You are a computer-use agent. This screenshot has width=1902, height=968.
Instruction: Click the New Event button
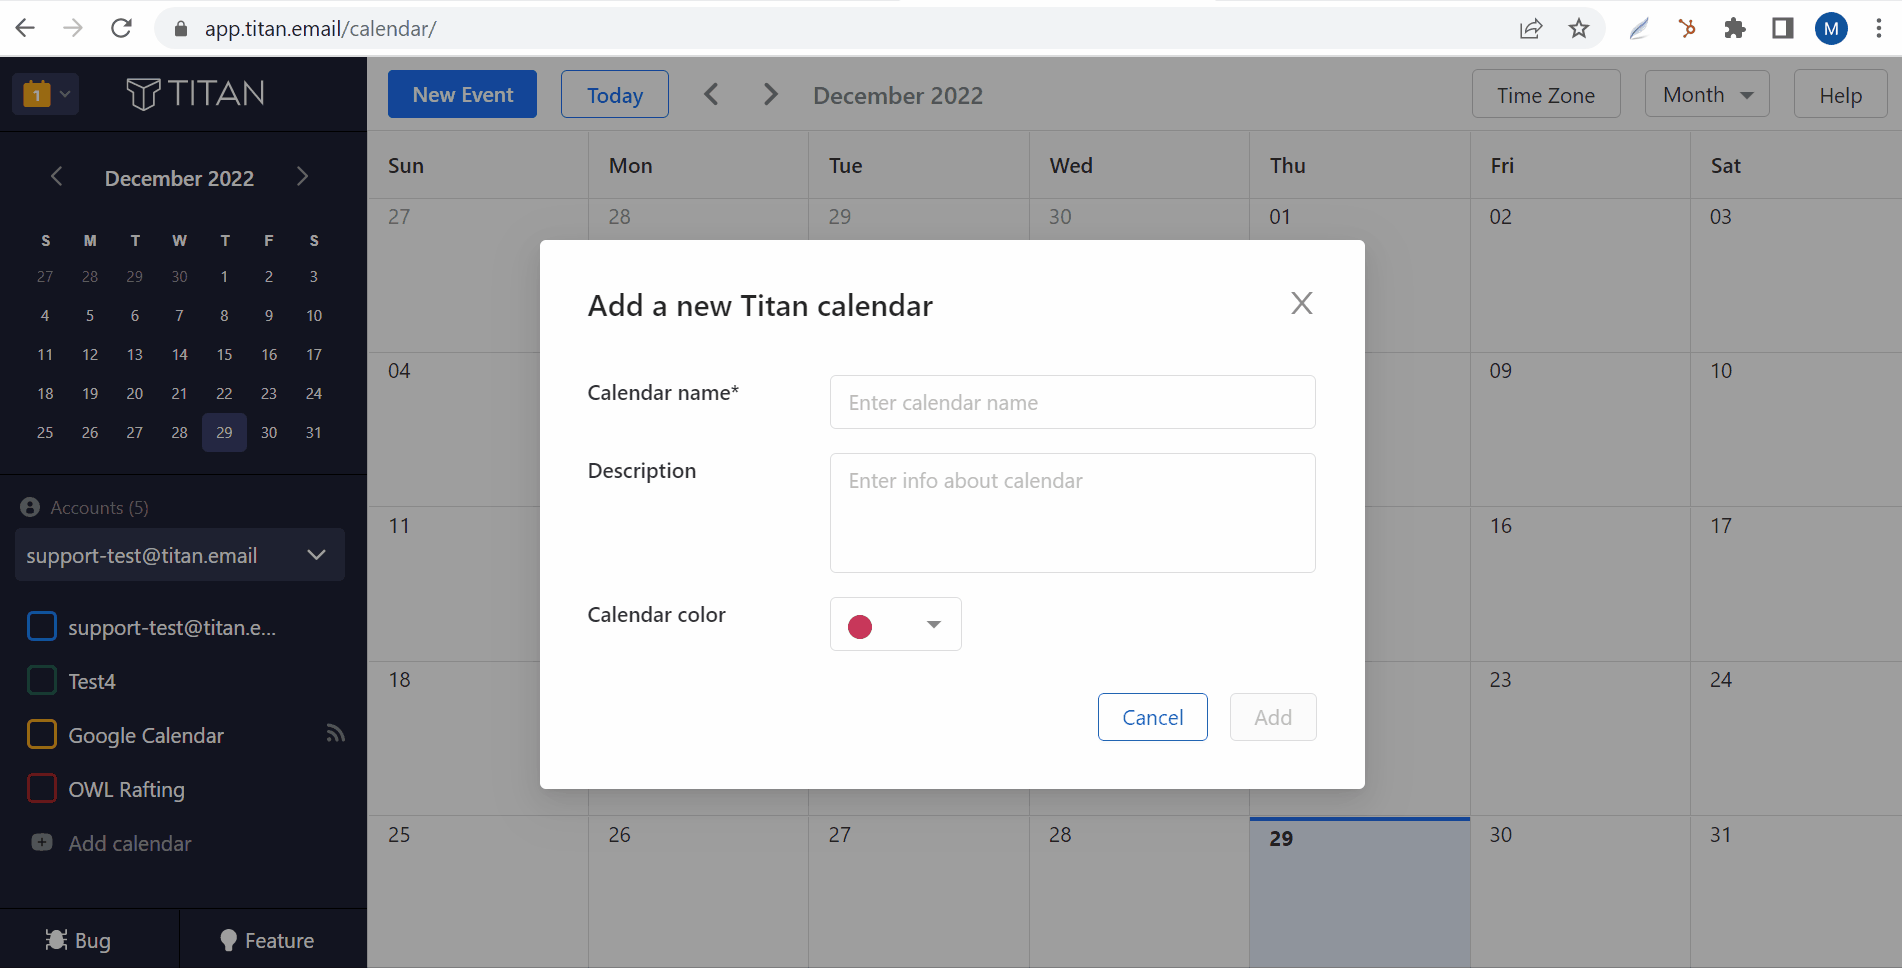pyautogui.click(x=462, y=94)
